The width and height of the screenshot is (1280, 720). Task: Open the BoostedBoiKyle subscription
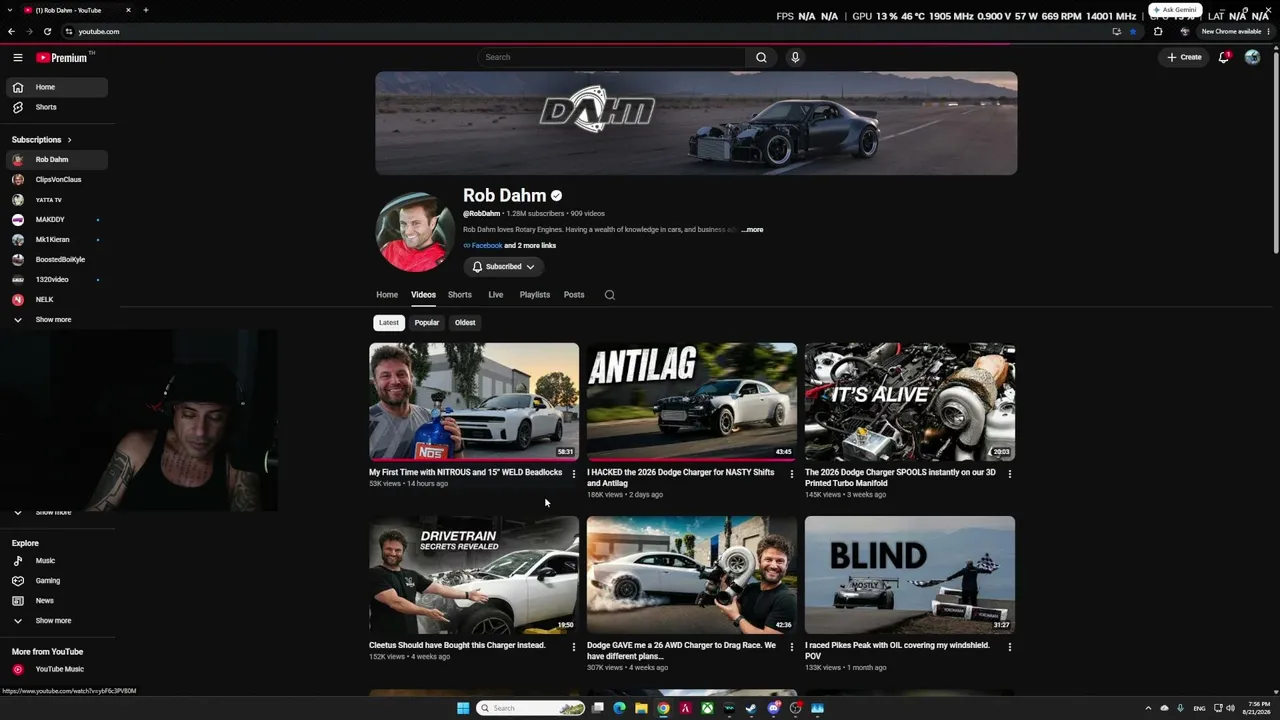tap(57, 260)
